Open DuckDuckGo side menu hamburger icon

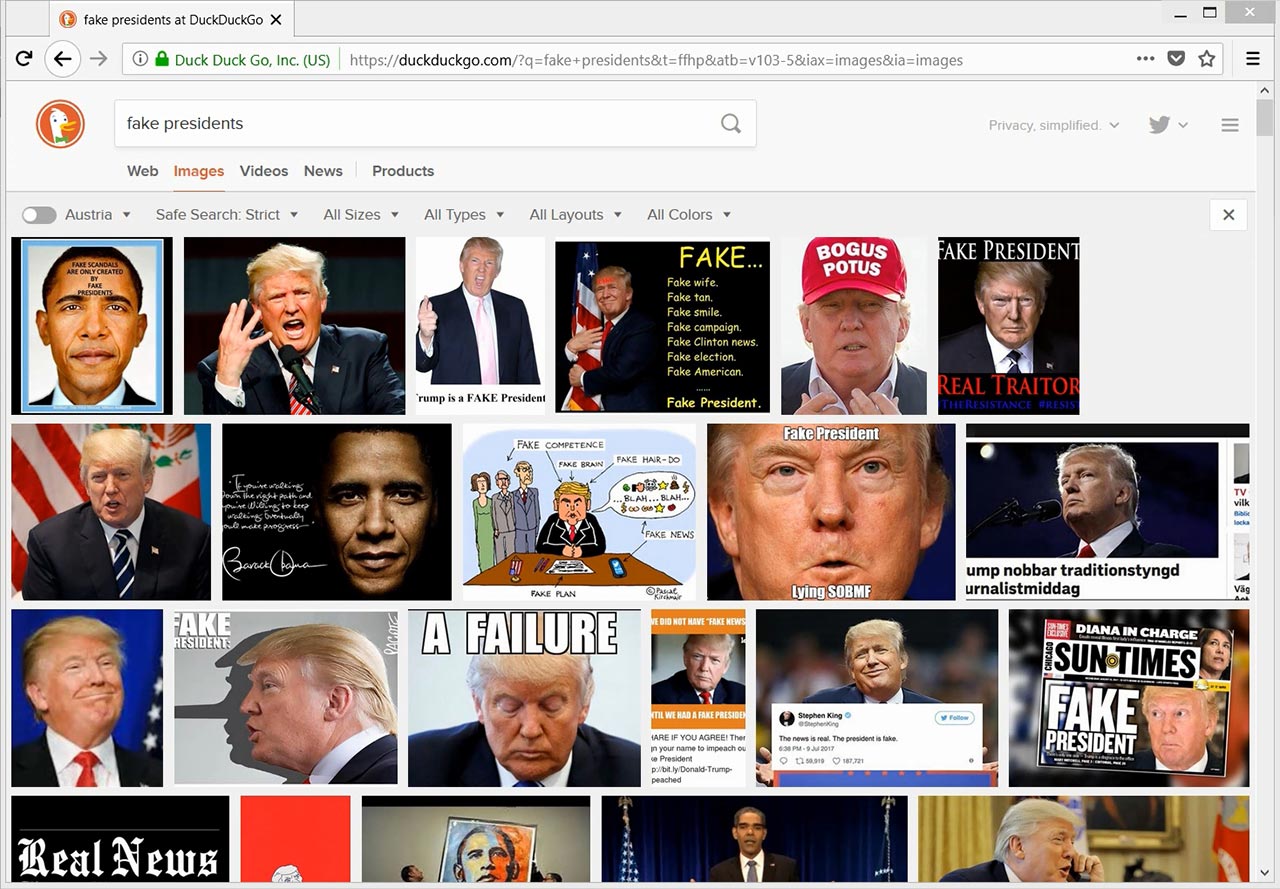pos(1230,125)
